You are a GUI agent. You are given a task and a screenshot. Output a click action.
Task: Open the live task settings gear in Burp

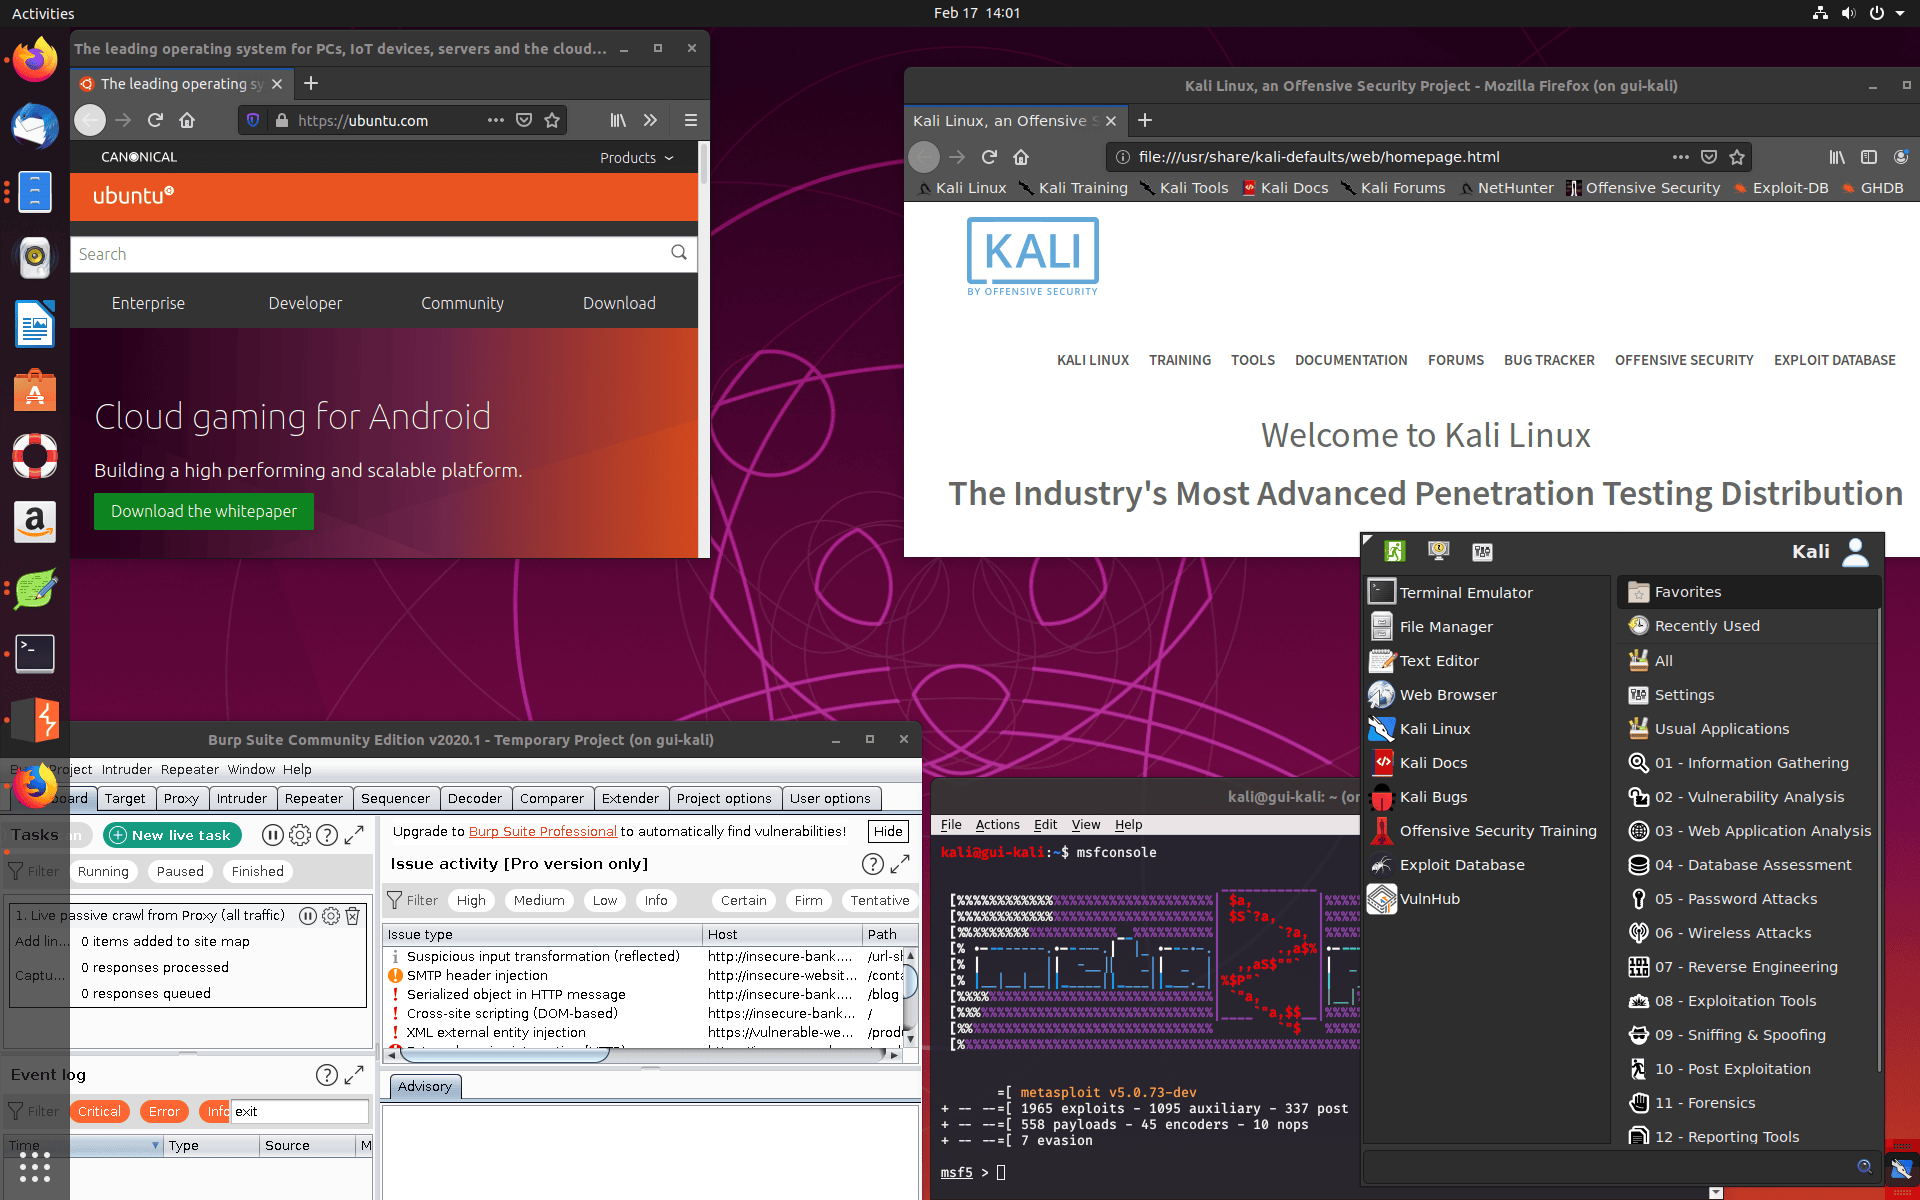tap(330, 915)
